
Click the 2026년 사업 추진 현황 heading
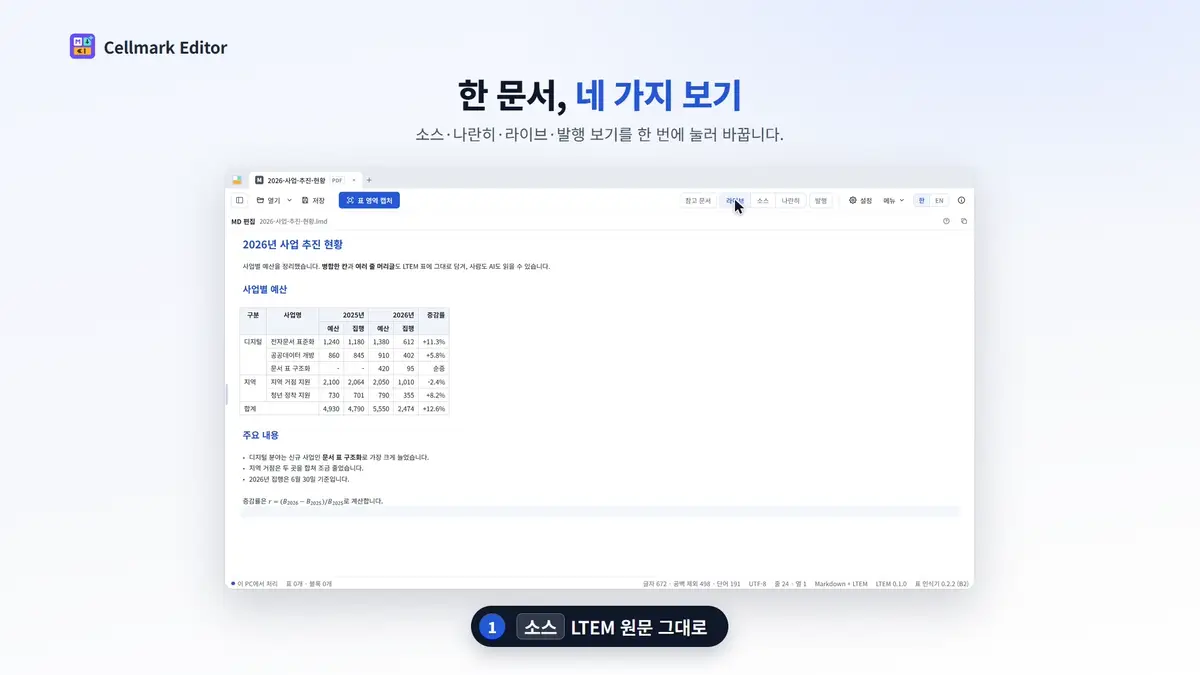point(292,244)
